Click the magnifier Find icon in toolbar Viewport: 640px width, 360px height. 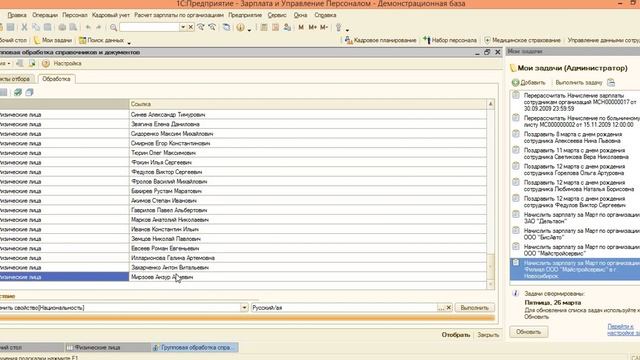tap(113, 27)
